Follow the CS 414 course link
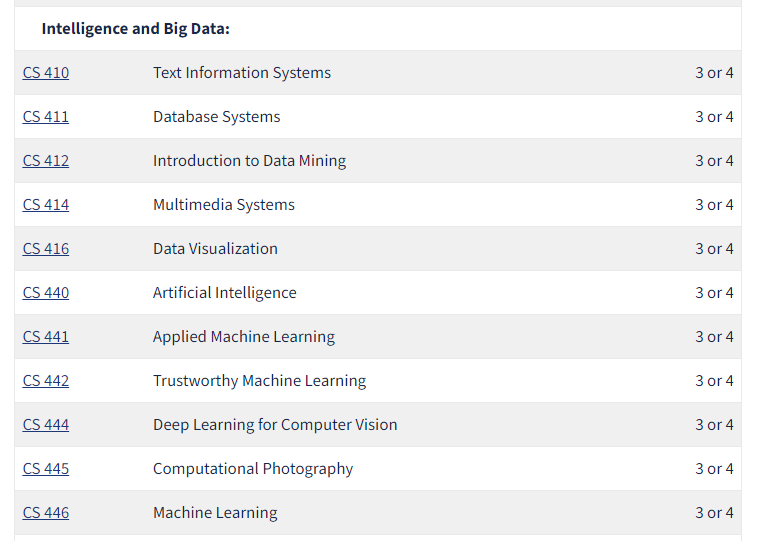Image resolution: width=770 pixels, height=541 pixels. tap(46, 205)
